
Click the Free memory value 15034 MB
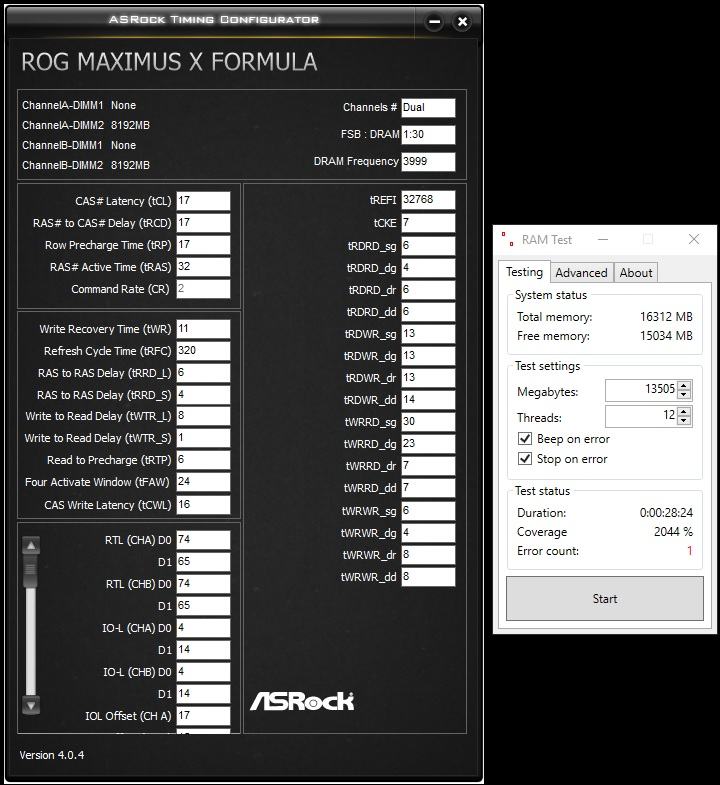[666, 336]
